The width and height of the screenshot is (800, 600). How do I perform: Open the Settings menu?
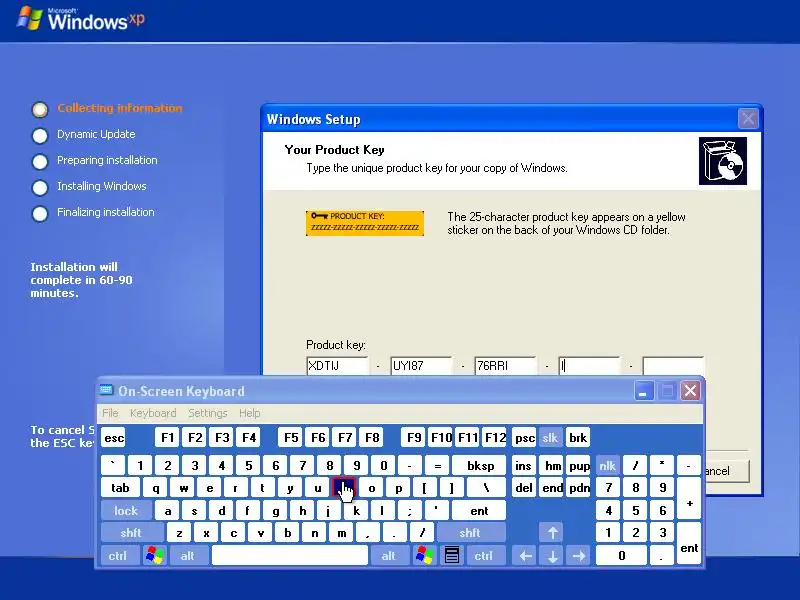pyautogui.click(x=208, y=413)
